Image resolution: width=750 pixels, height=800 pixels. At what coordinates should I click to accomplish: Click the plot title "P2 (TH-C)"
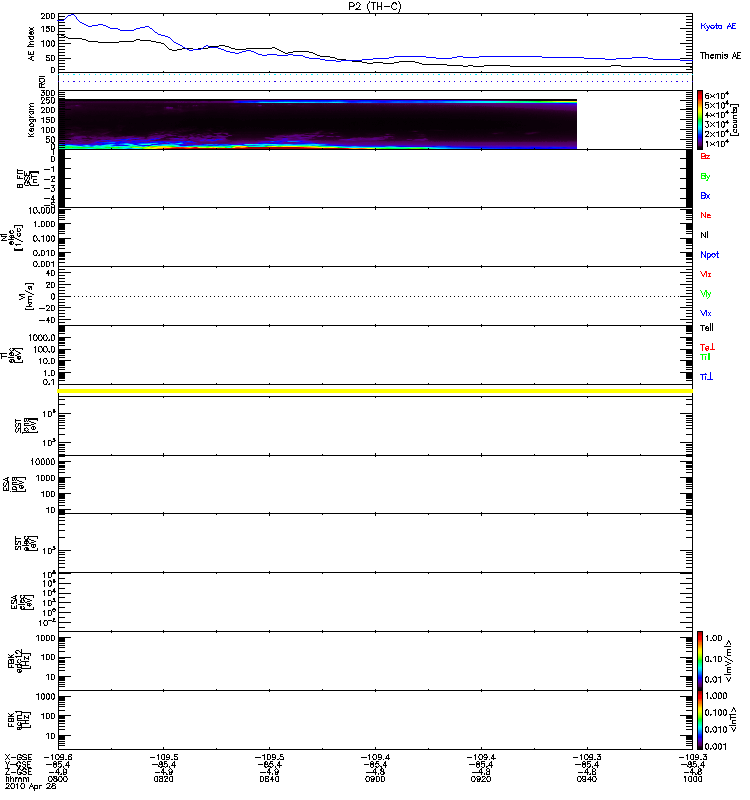pyautogui.click(x=374, y=6)
